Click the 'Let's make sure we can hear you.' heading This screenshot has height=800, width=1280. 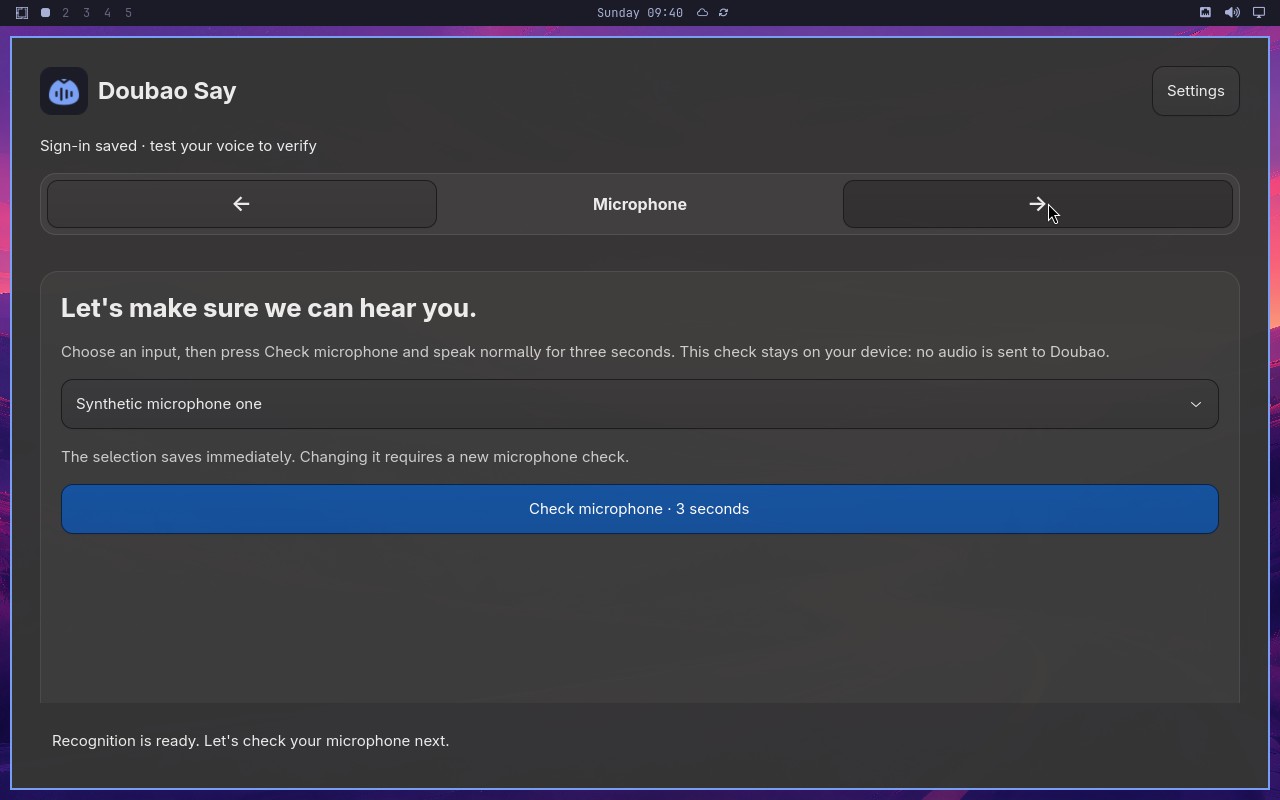[268, 308]
